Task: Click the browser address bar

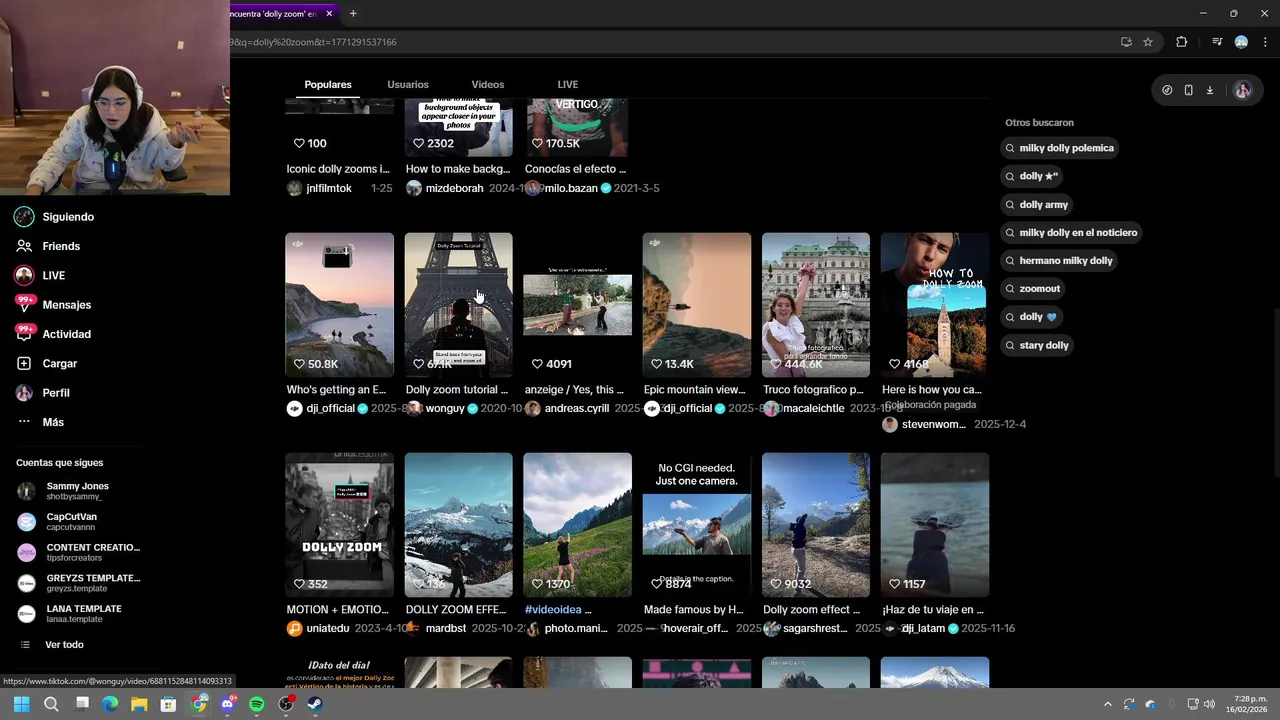Action: pyautogui.click(x=670, y=42)
